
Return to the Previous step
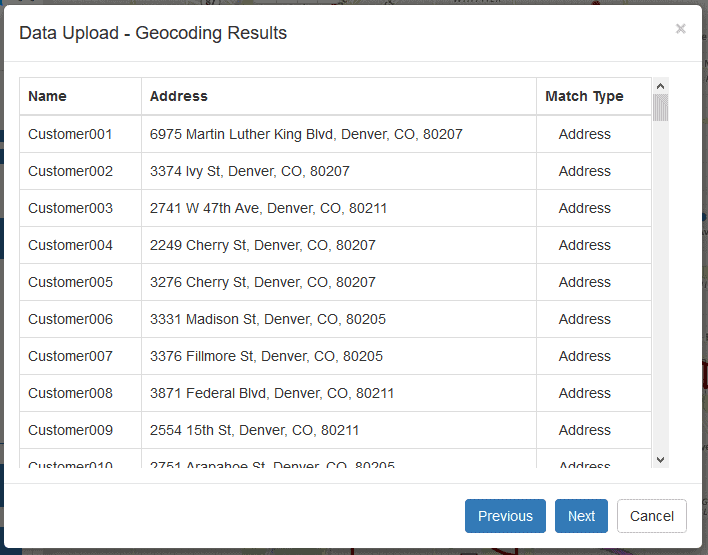pyautogui.click(x=505, y=516)
